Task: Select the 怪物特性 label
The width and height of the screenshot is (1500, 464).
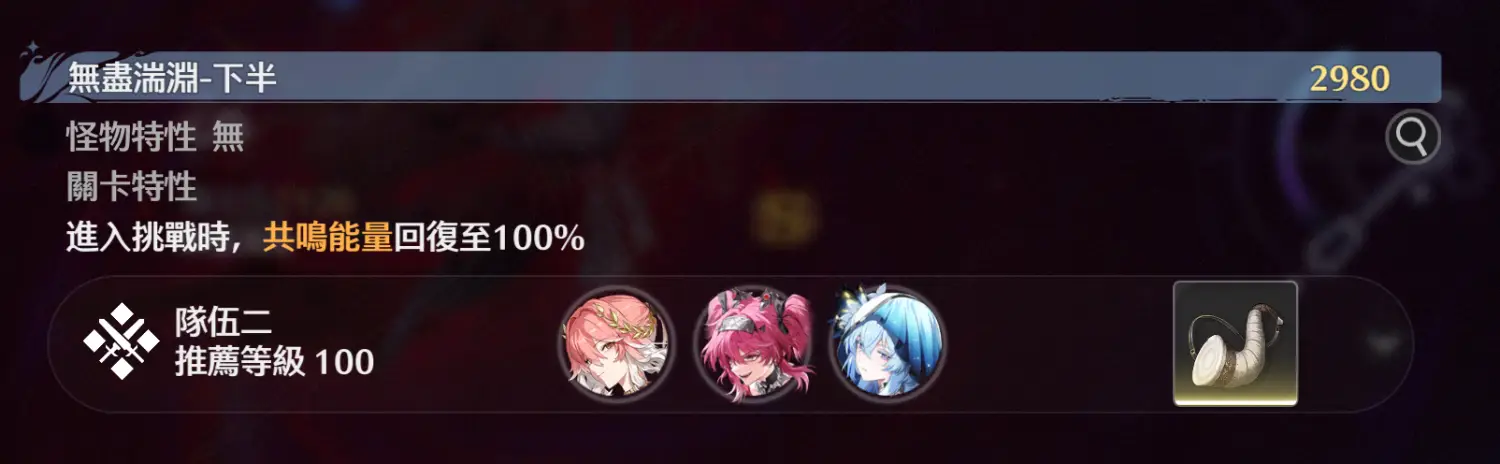Action: 131,136
